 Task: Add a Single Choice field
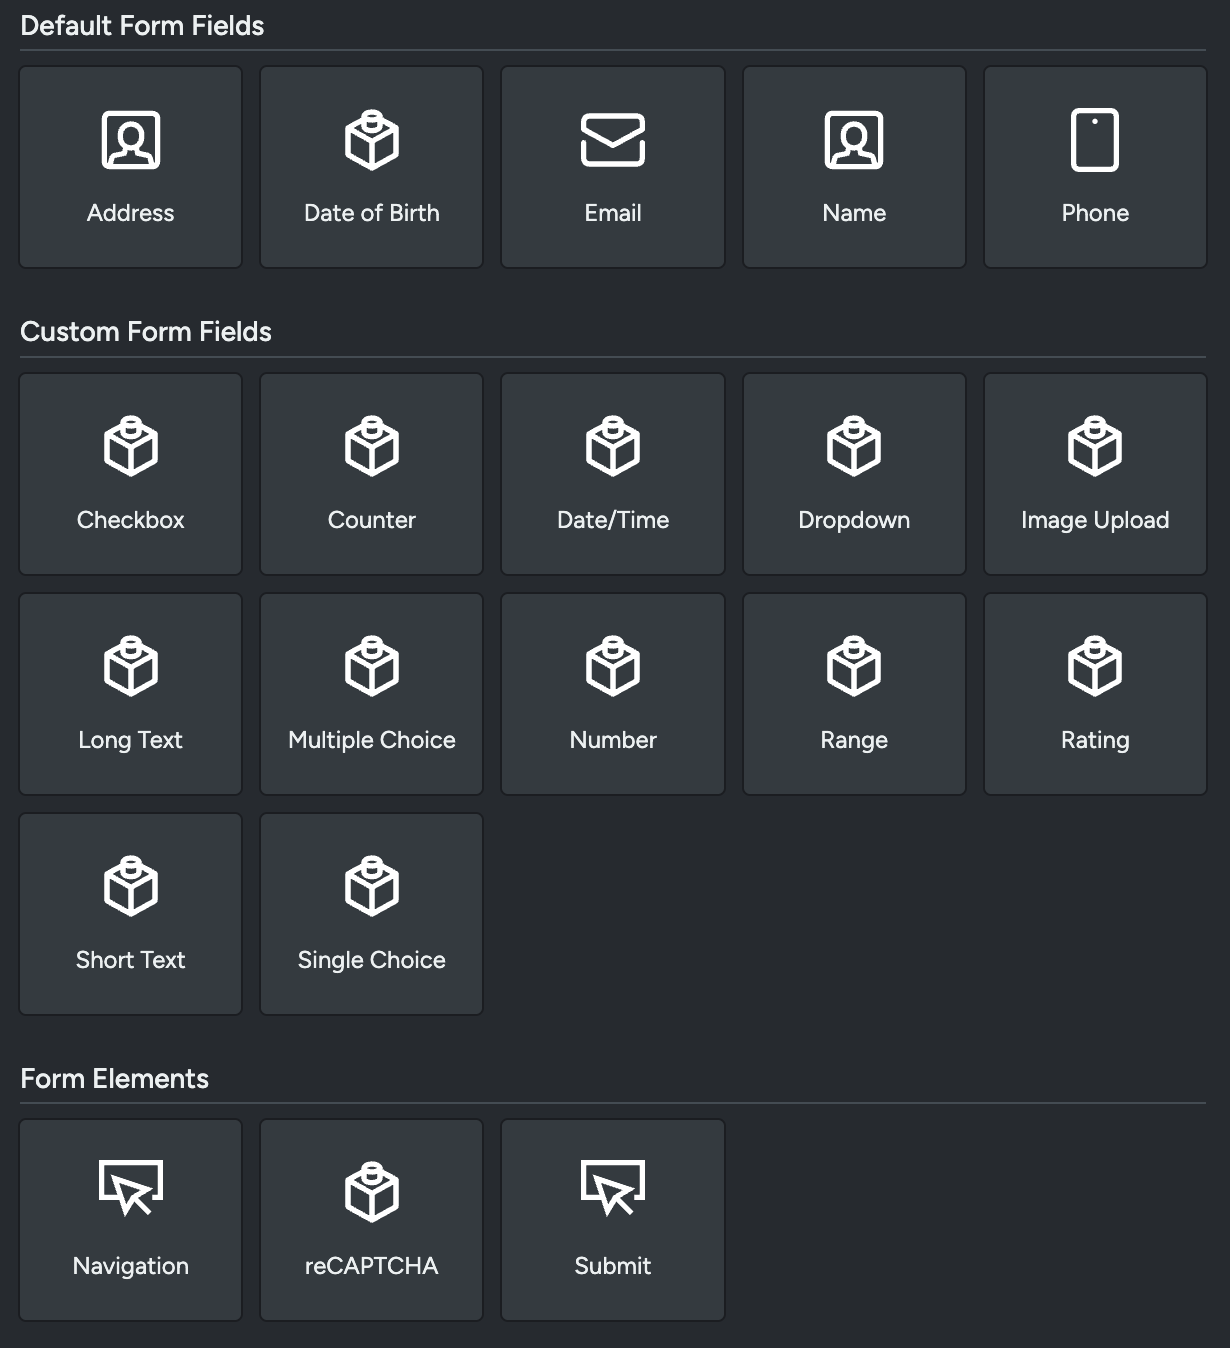371,914
